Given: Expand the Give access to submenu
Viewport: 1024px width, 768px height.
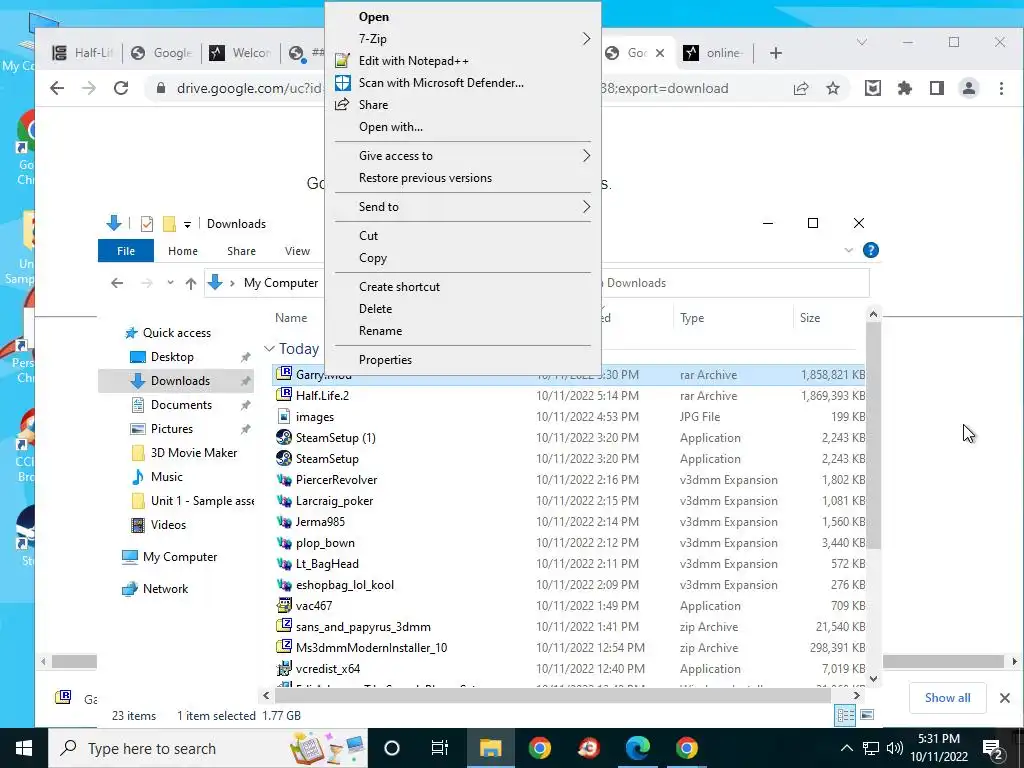Looking at the screenshot, I should pos(586,155).
